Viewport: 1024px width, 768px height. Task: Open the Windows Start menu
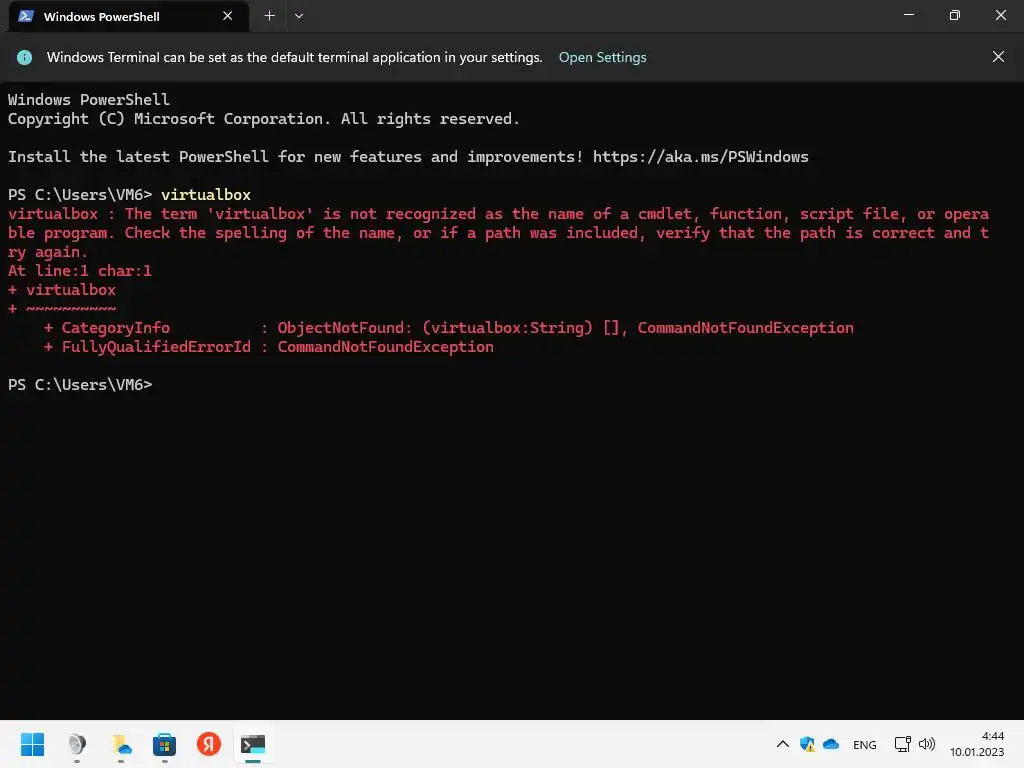click(x=33, y=744)
